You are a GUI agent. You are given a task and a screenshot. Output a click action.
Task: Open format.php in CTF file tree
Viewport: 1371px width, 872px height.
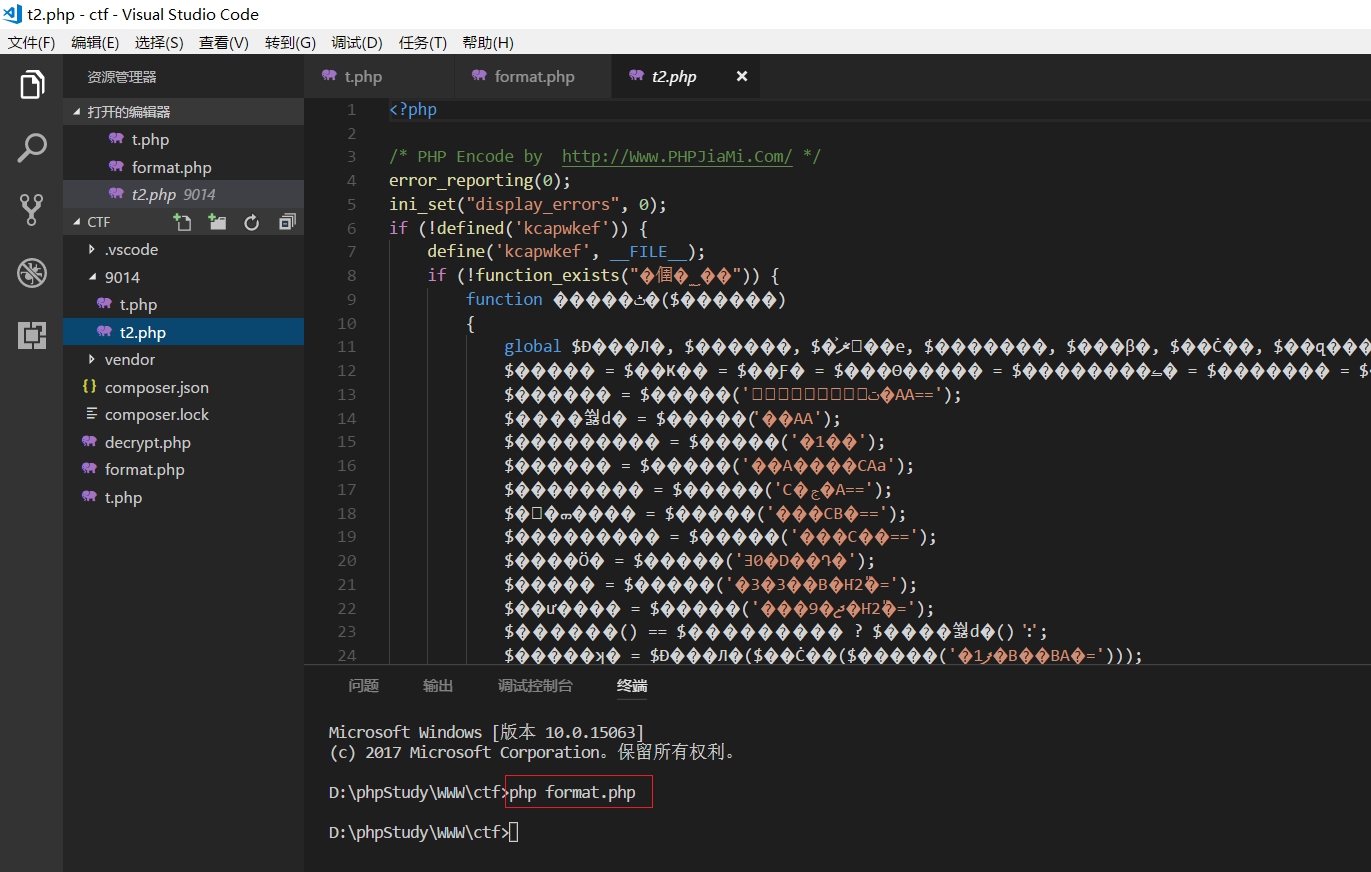183,469
